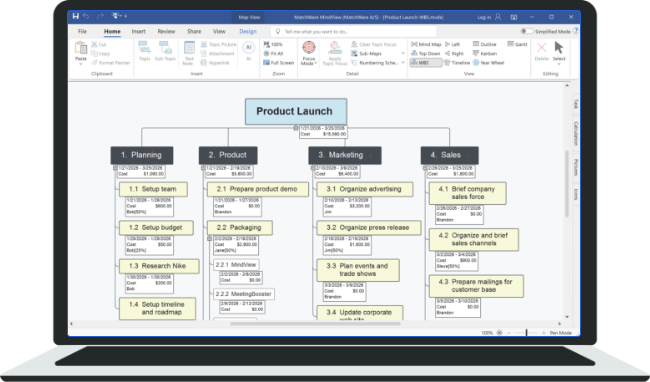Open the View ribbon tab
The width and height of the screenshot is (650, 382).
[219, 31]
